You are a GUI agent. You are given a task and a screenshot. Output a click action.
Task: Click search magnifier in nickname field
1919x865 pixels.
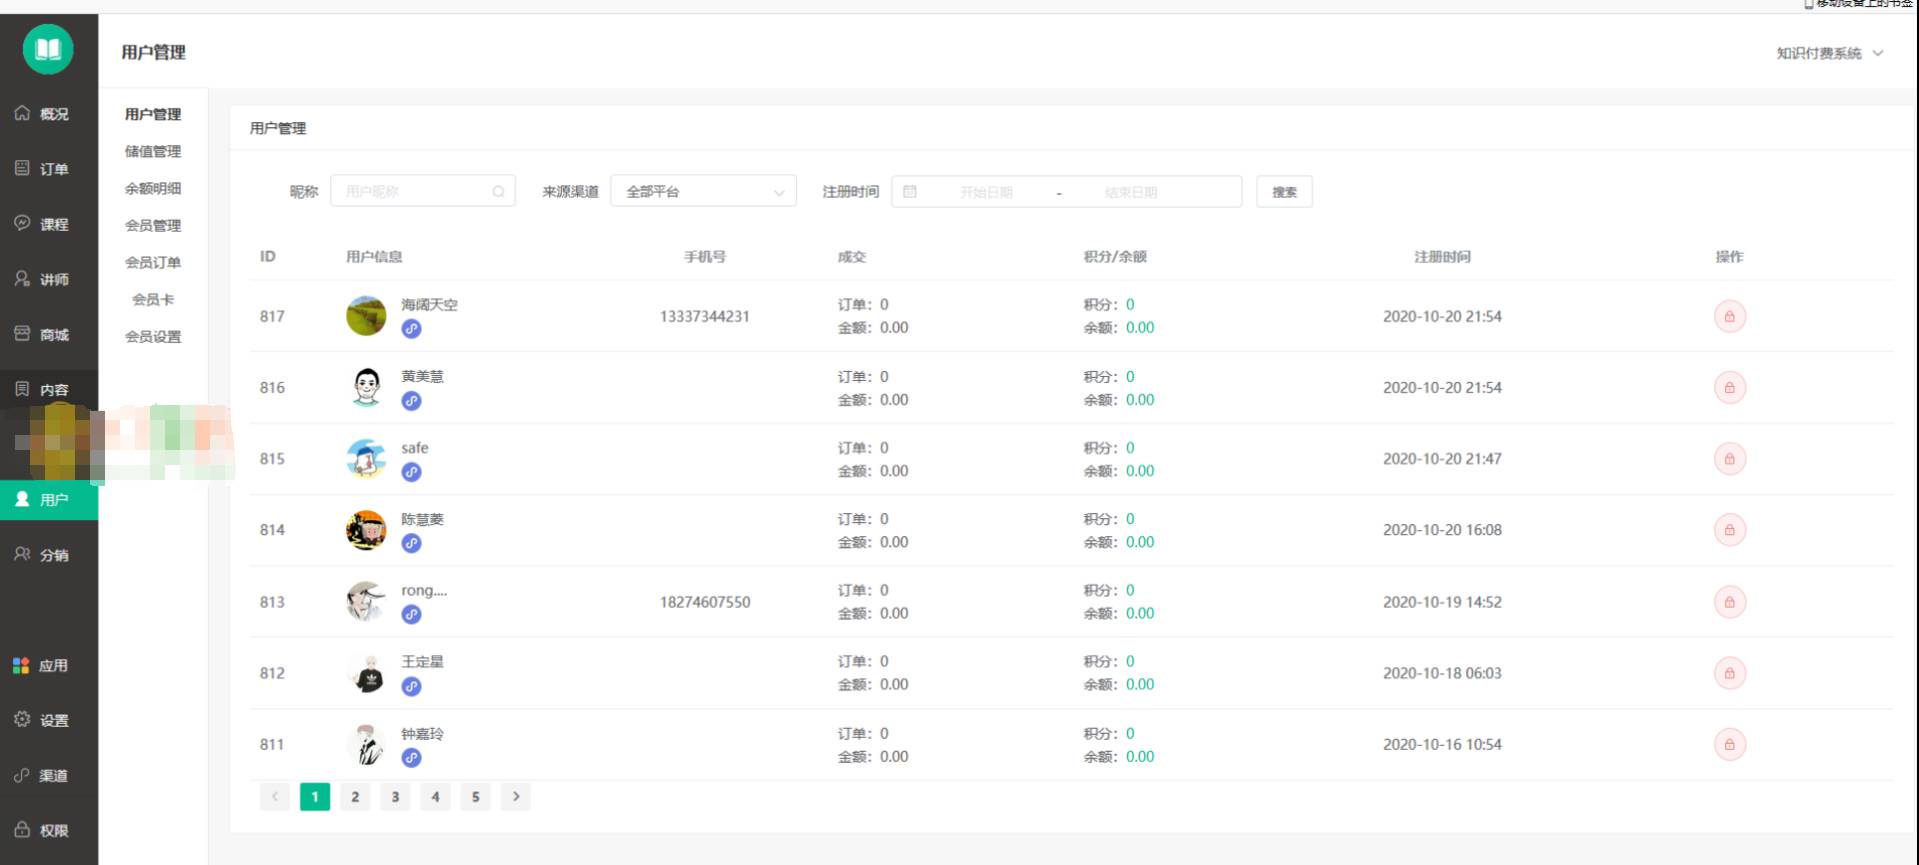[x=498, y=191]
